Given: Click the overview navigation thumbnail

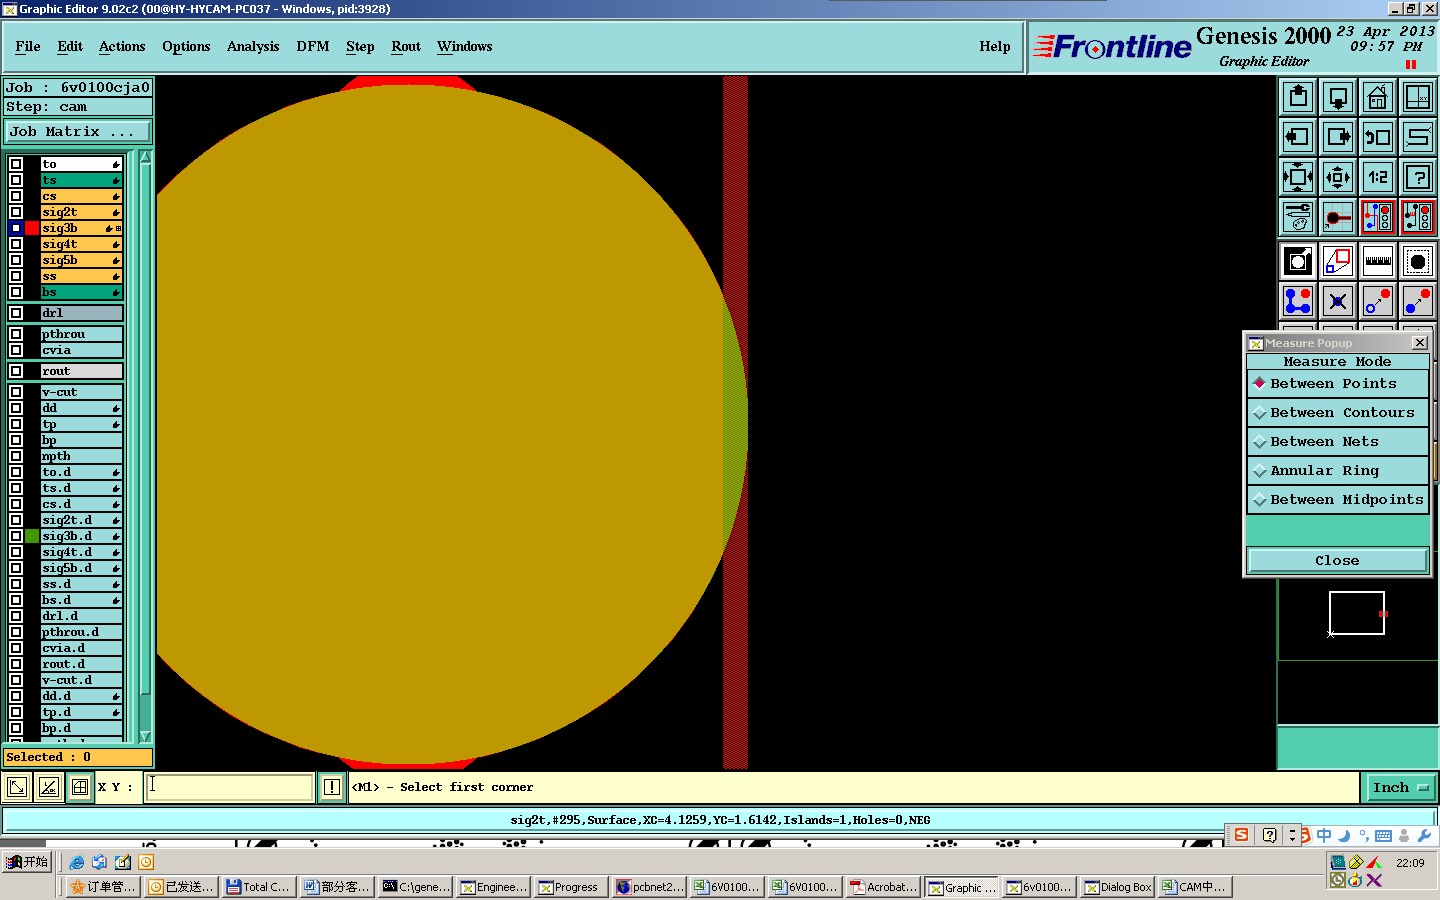Looking at the screenshot, I should (1357, 613).
